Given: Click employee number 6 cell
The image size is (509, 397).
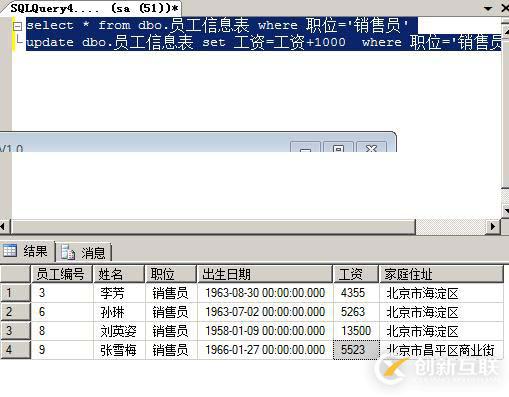Looking at the screenshot, I should coord(62,312).
